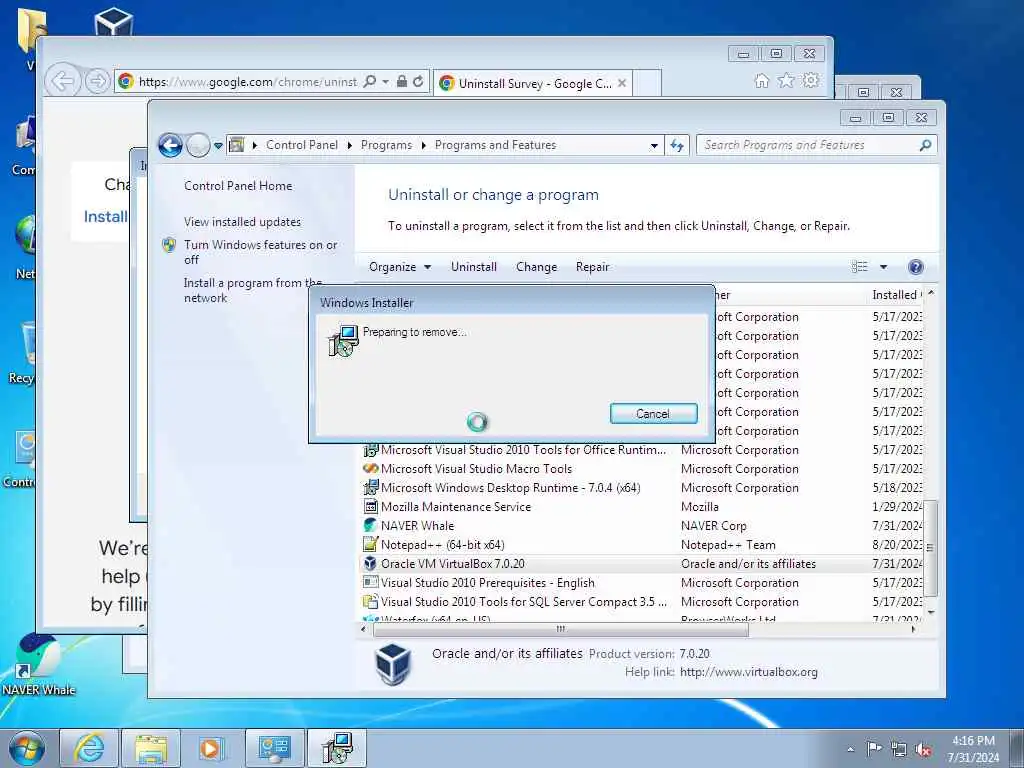Click the refresh button beside address bar
1024x768 pixels.
[677, 145]
